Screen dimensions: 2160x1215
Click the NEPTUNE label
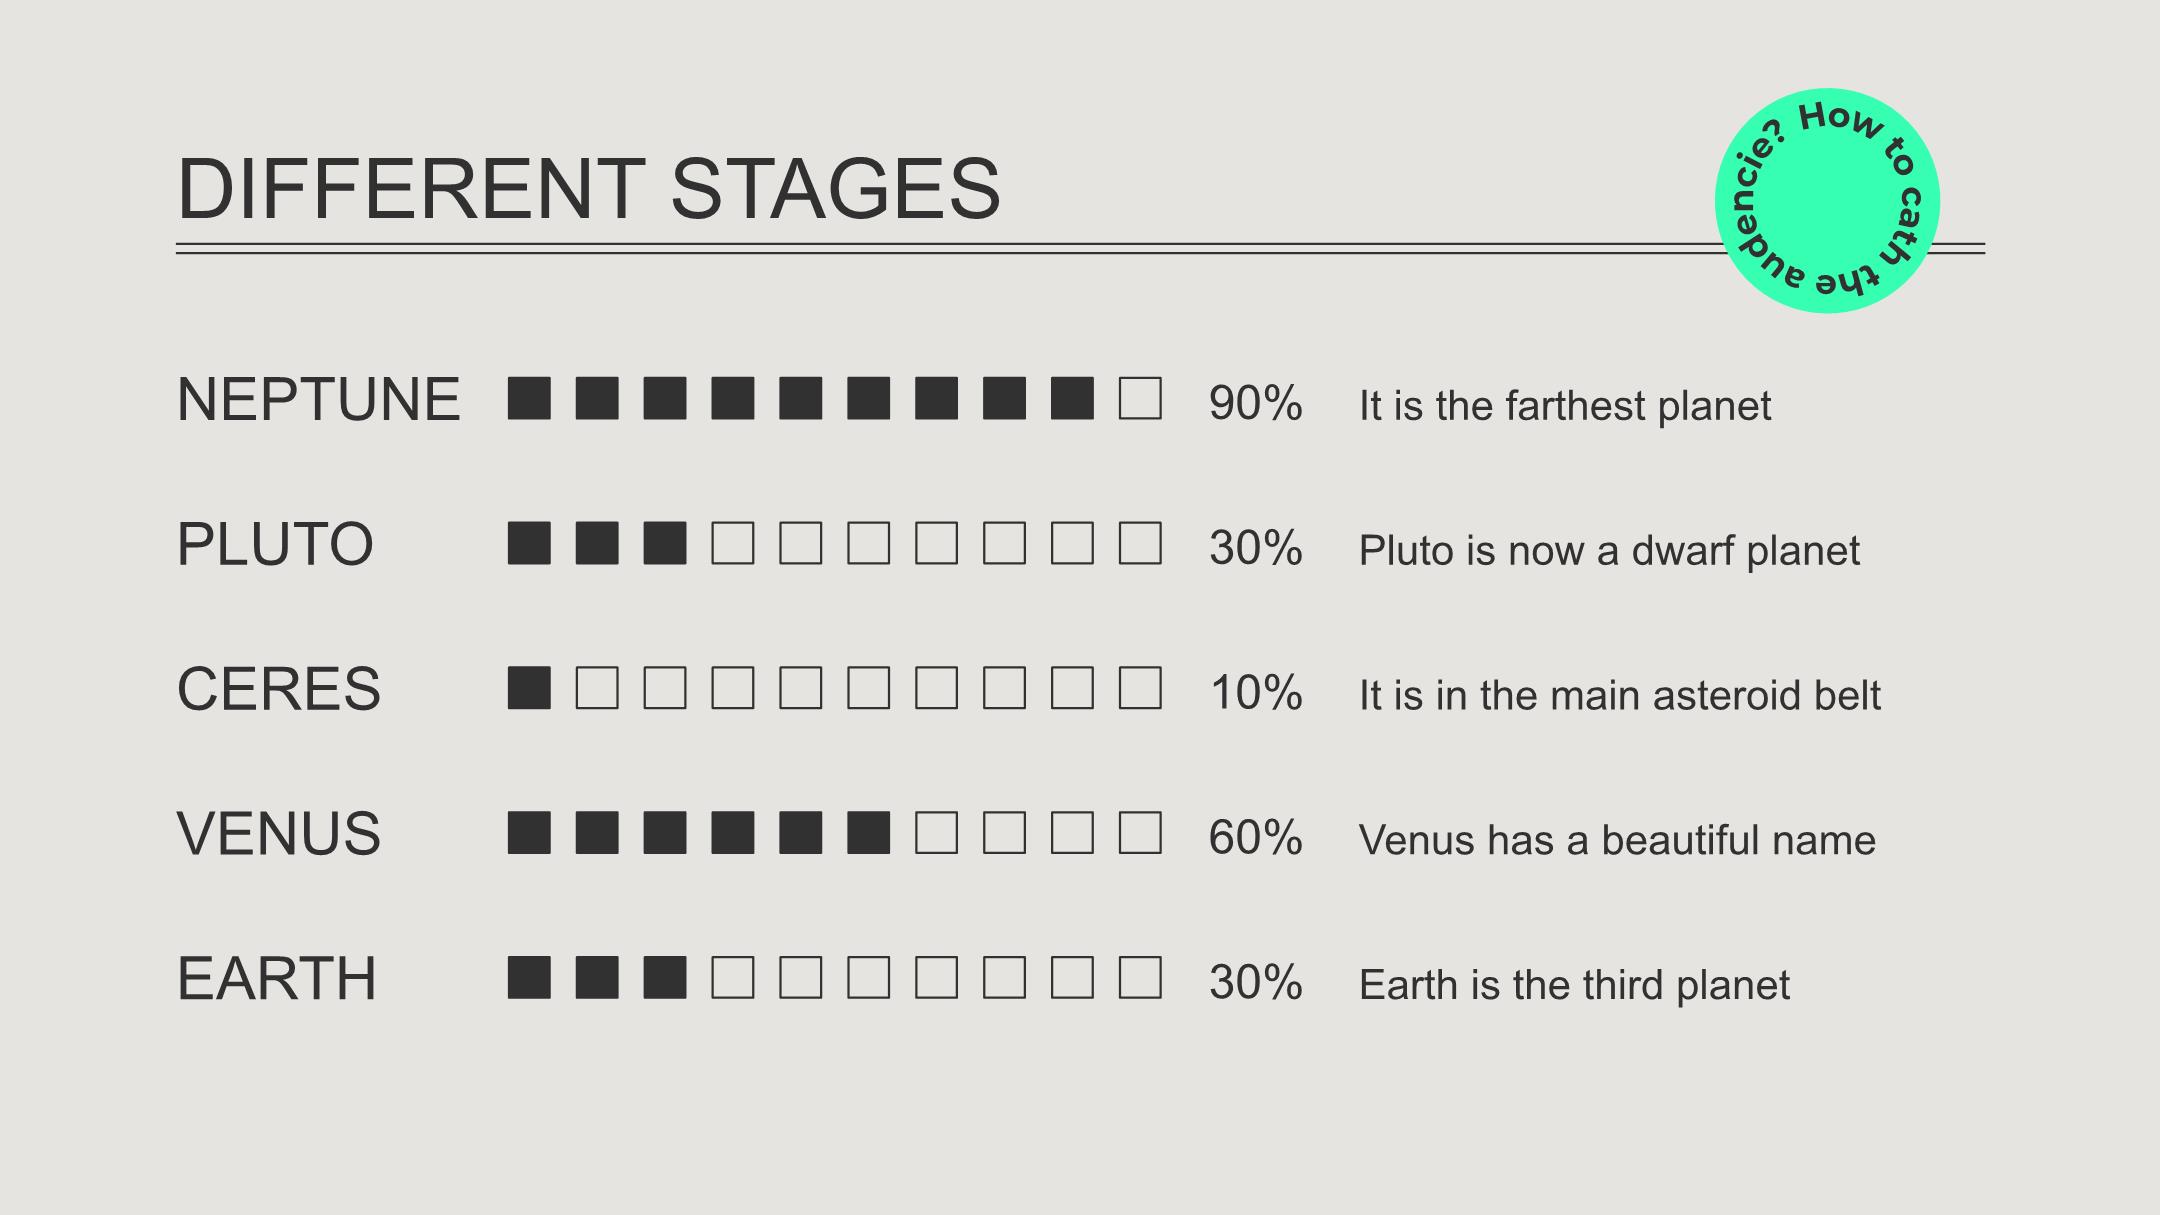pos(319,399)
